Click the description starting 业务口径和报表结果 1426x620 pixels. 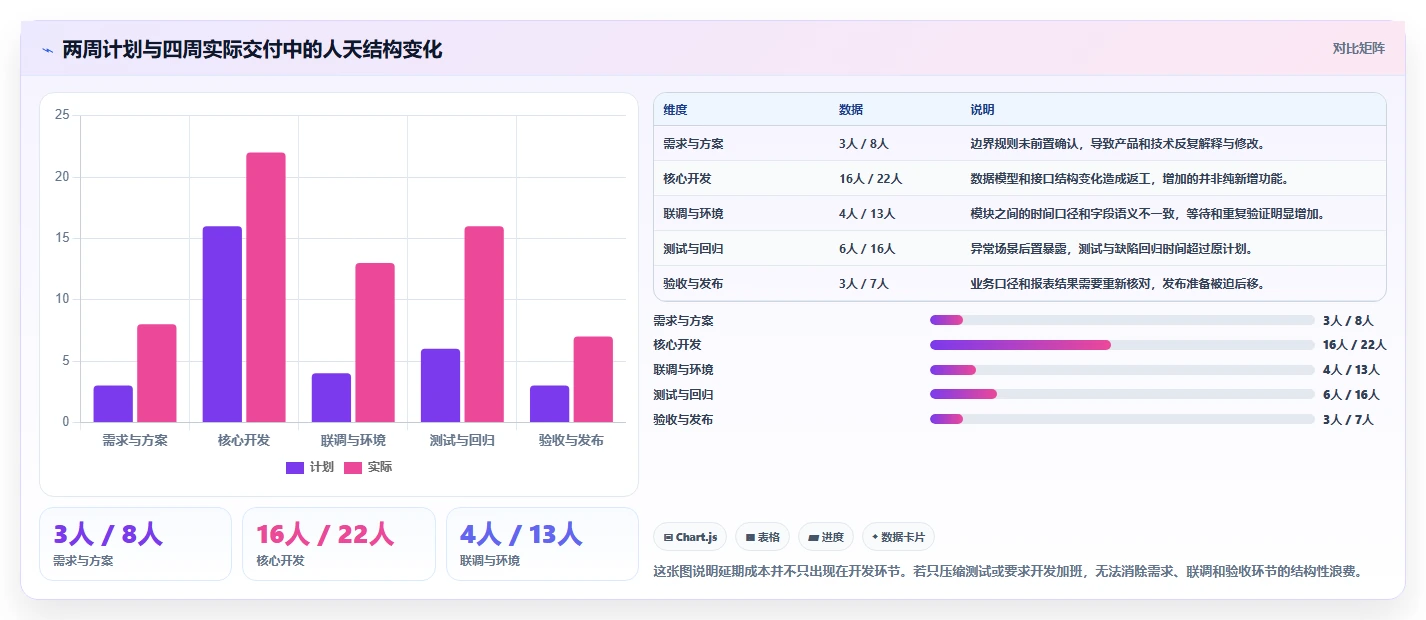[x=1117, y=284]
